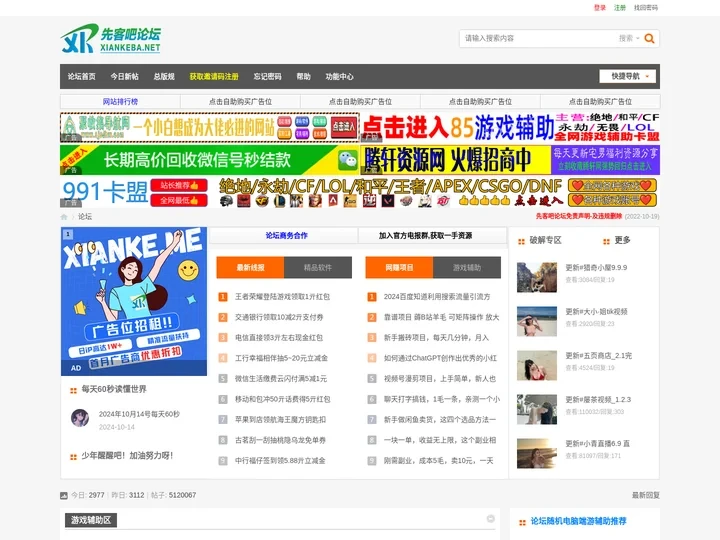This screenshot has width=720, height=540.
Task: Click the 腾轩资源网 banner ad
Action: coord(510,160)
